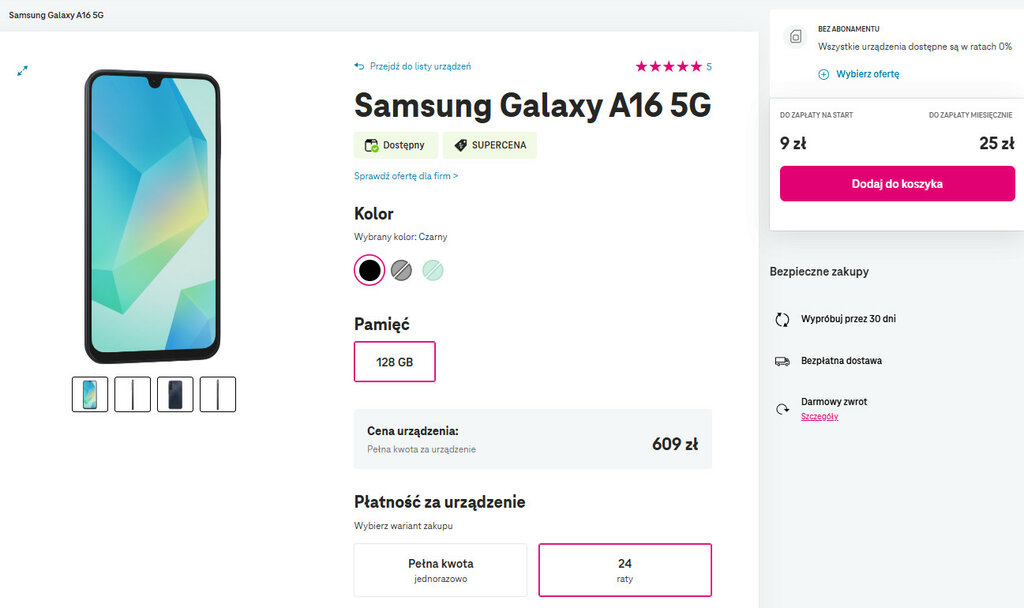Click the 30-day trial circular arrows icon
Image resolution: width=1024 pixels, height=608 pixels.
pyautogui.click(x=782, y=320)
